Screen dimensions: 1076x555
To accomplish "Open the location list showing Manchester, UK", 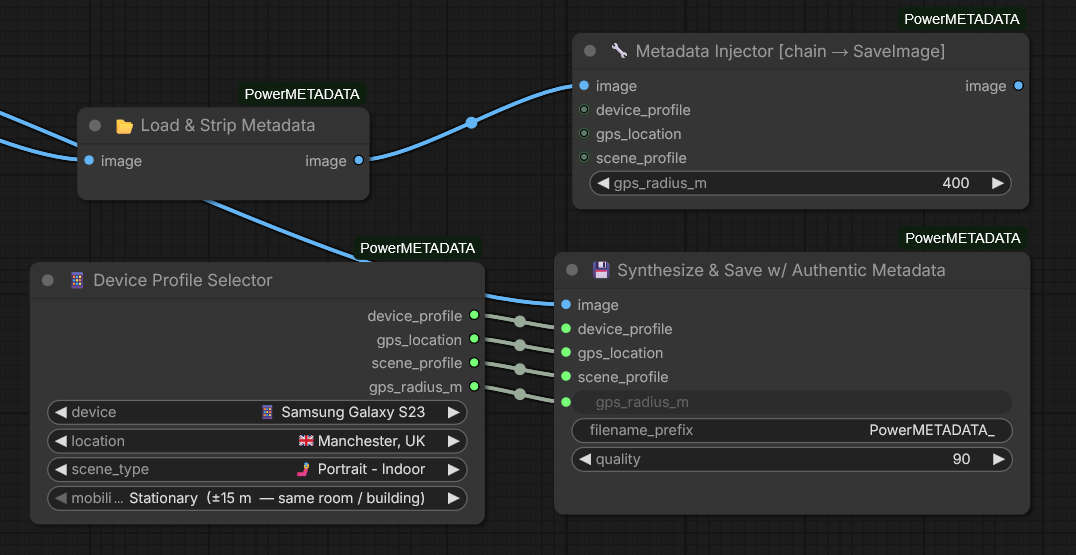I will coord(257,441).
